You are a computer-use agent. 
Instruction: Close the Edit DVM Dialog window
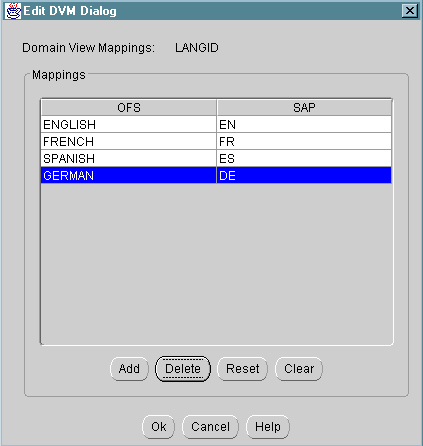(410, 11)
